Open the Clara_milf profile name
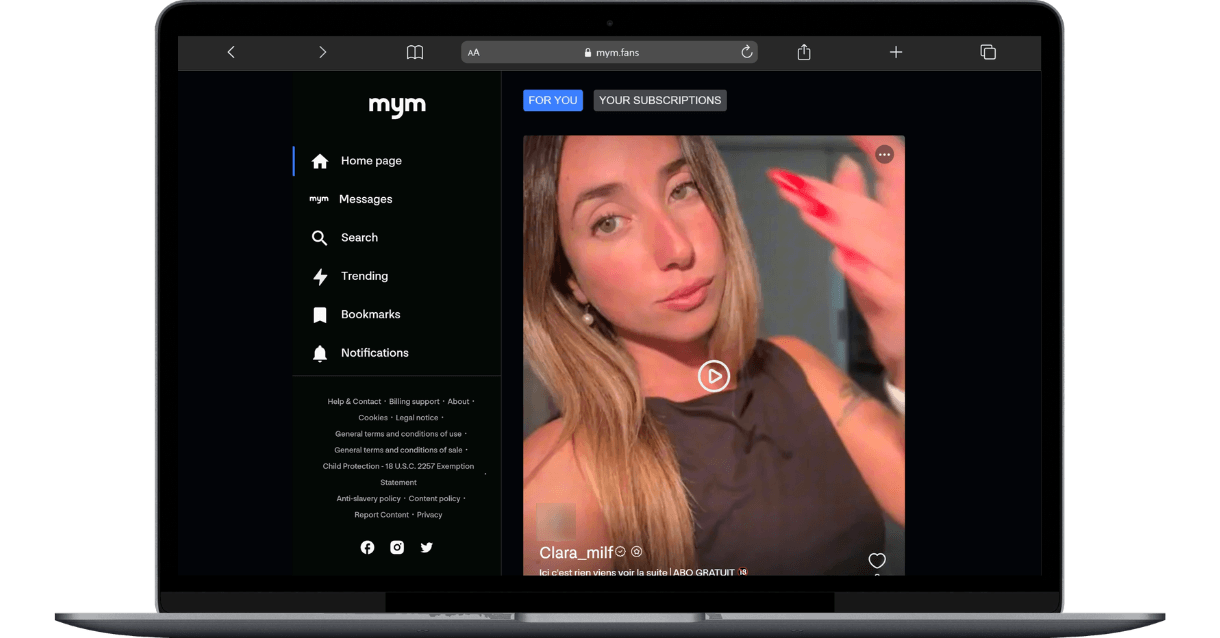1220x638 pixels. pos(576,553)
